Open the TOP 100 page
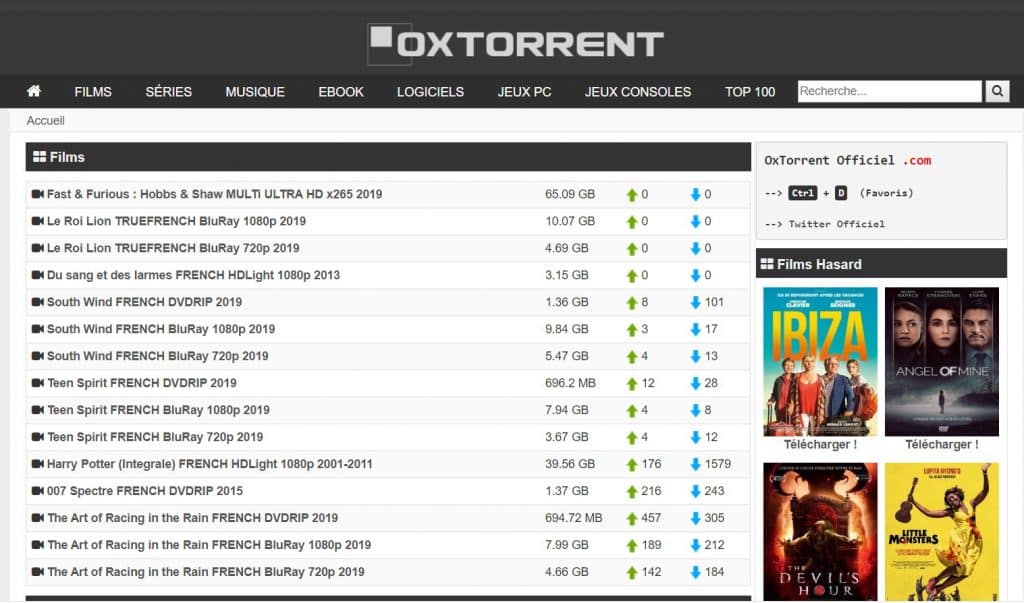The width and height of the screenshot is (1024, 603). pos(750,92)
